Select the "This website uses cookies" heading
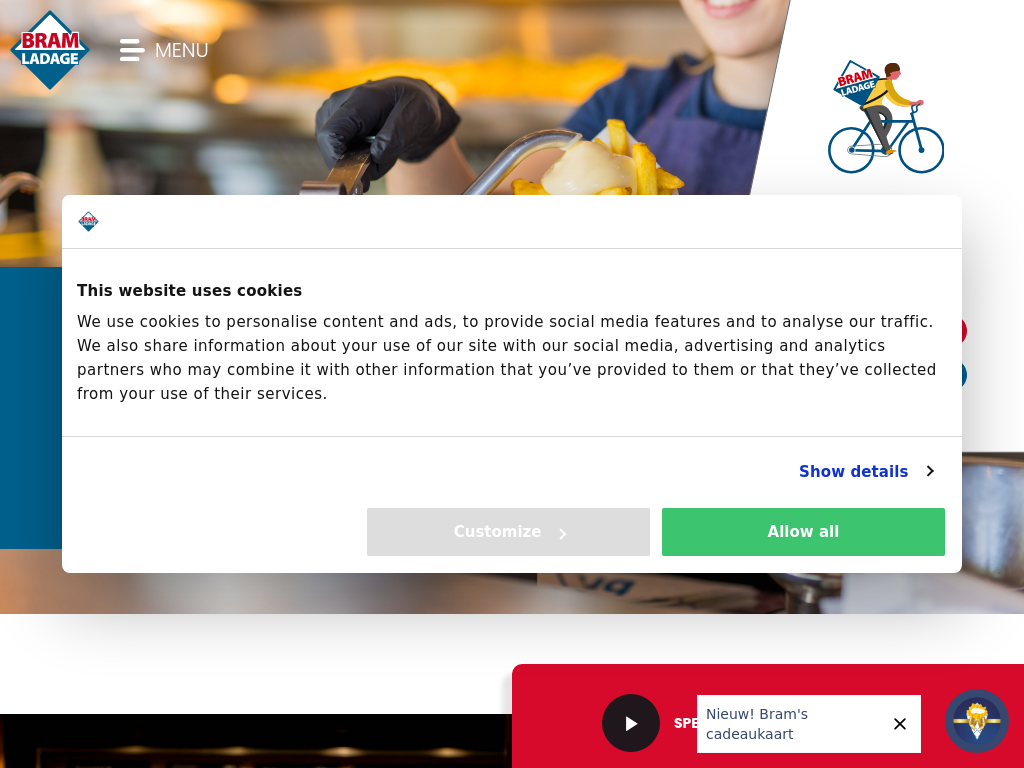Screen dimensions: 1024x768 coord(189,291)
